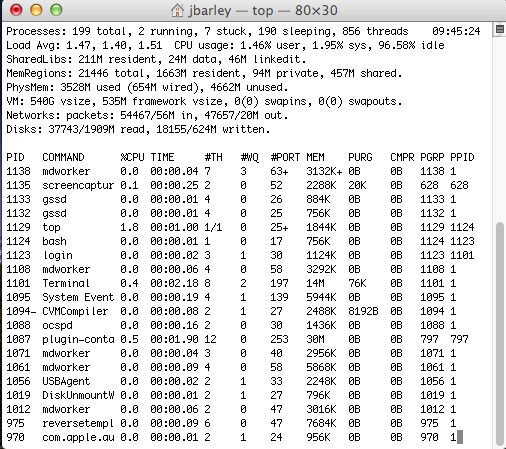Click the MEM column header
Viewport: 506px width, 449px height.
315,157
